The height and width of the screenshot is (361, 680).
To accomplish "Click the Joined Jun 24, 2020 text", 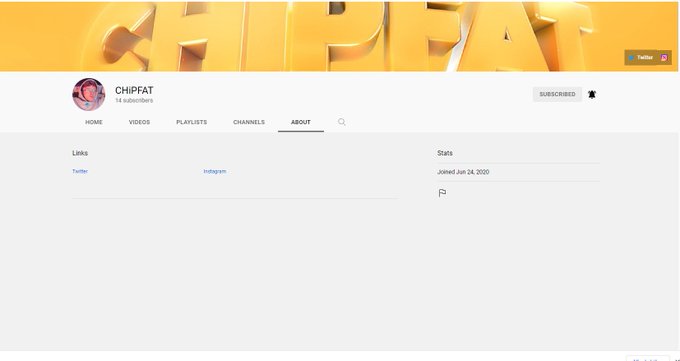I will (463, 172).
